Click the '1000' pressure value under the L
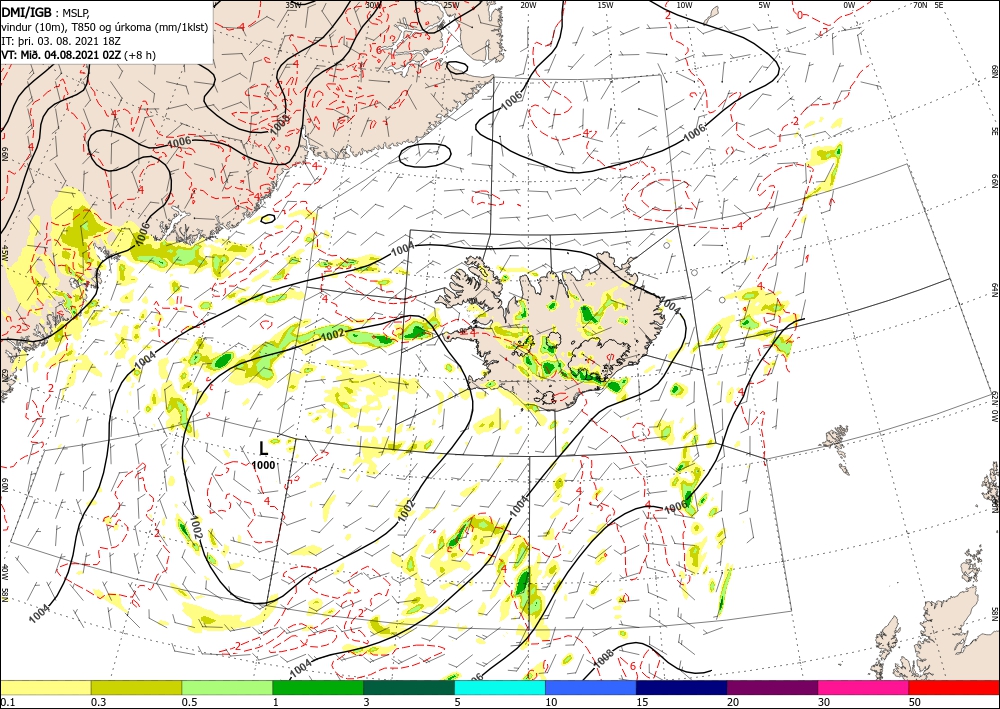 click(x=263, y=465)
